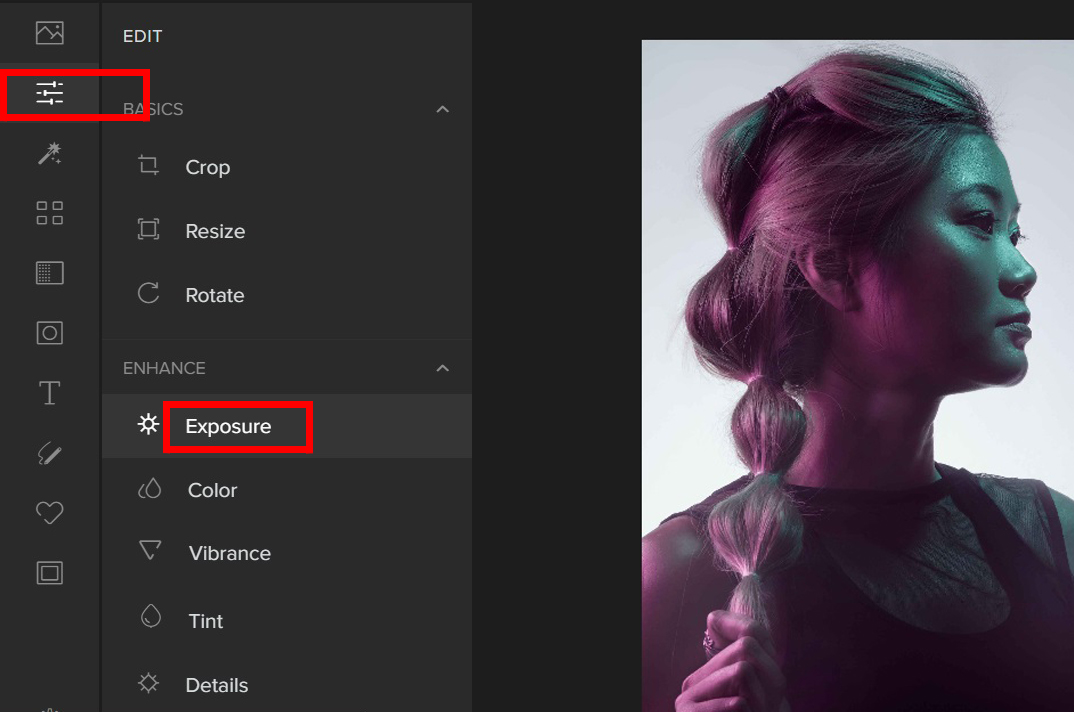Open the Frames circle-in-square sidebar icon
1074x712 pixels.
click(49, 333)
